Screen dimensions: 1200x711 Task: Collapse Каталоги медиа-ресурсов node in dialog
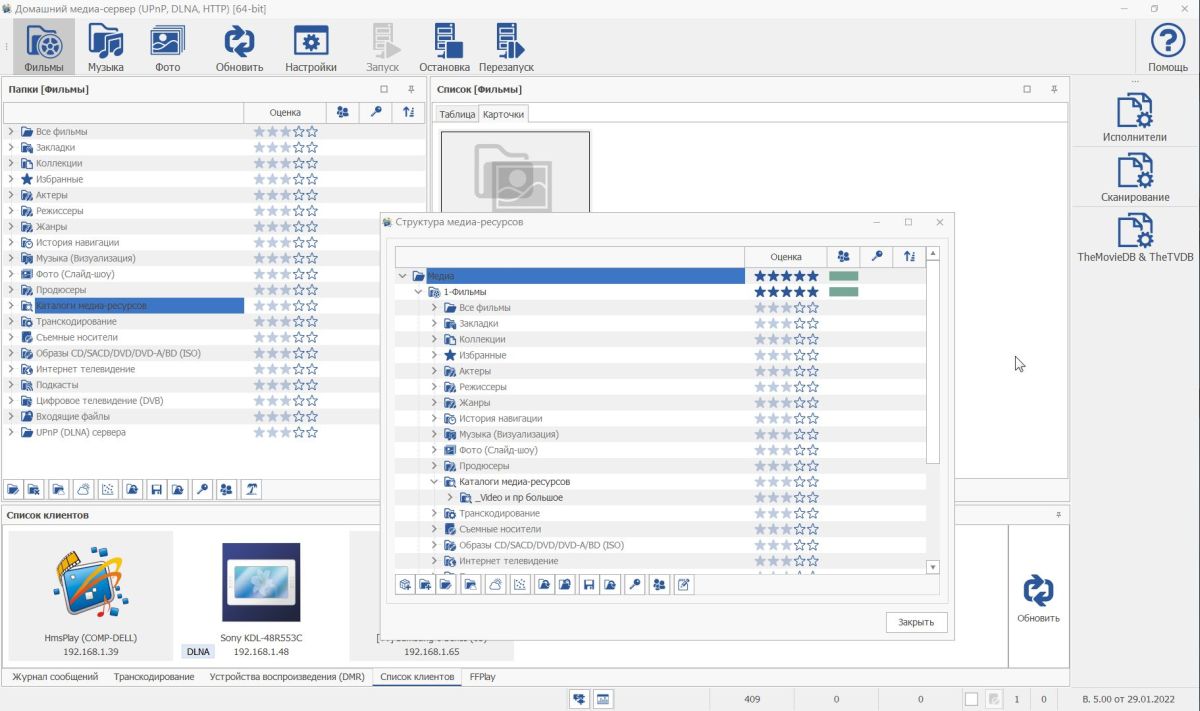tap(435, 482)
